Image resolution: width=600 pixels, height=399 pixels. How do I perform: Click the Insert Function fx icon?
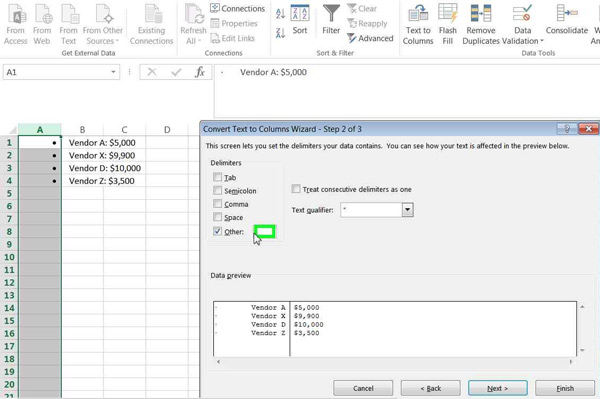pyautogui.click(x=200, y=72)
